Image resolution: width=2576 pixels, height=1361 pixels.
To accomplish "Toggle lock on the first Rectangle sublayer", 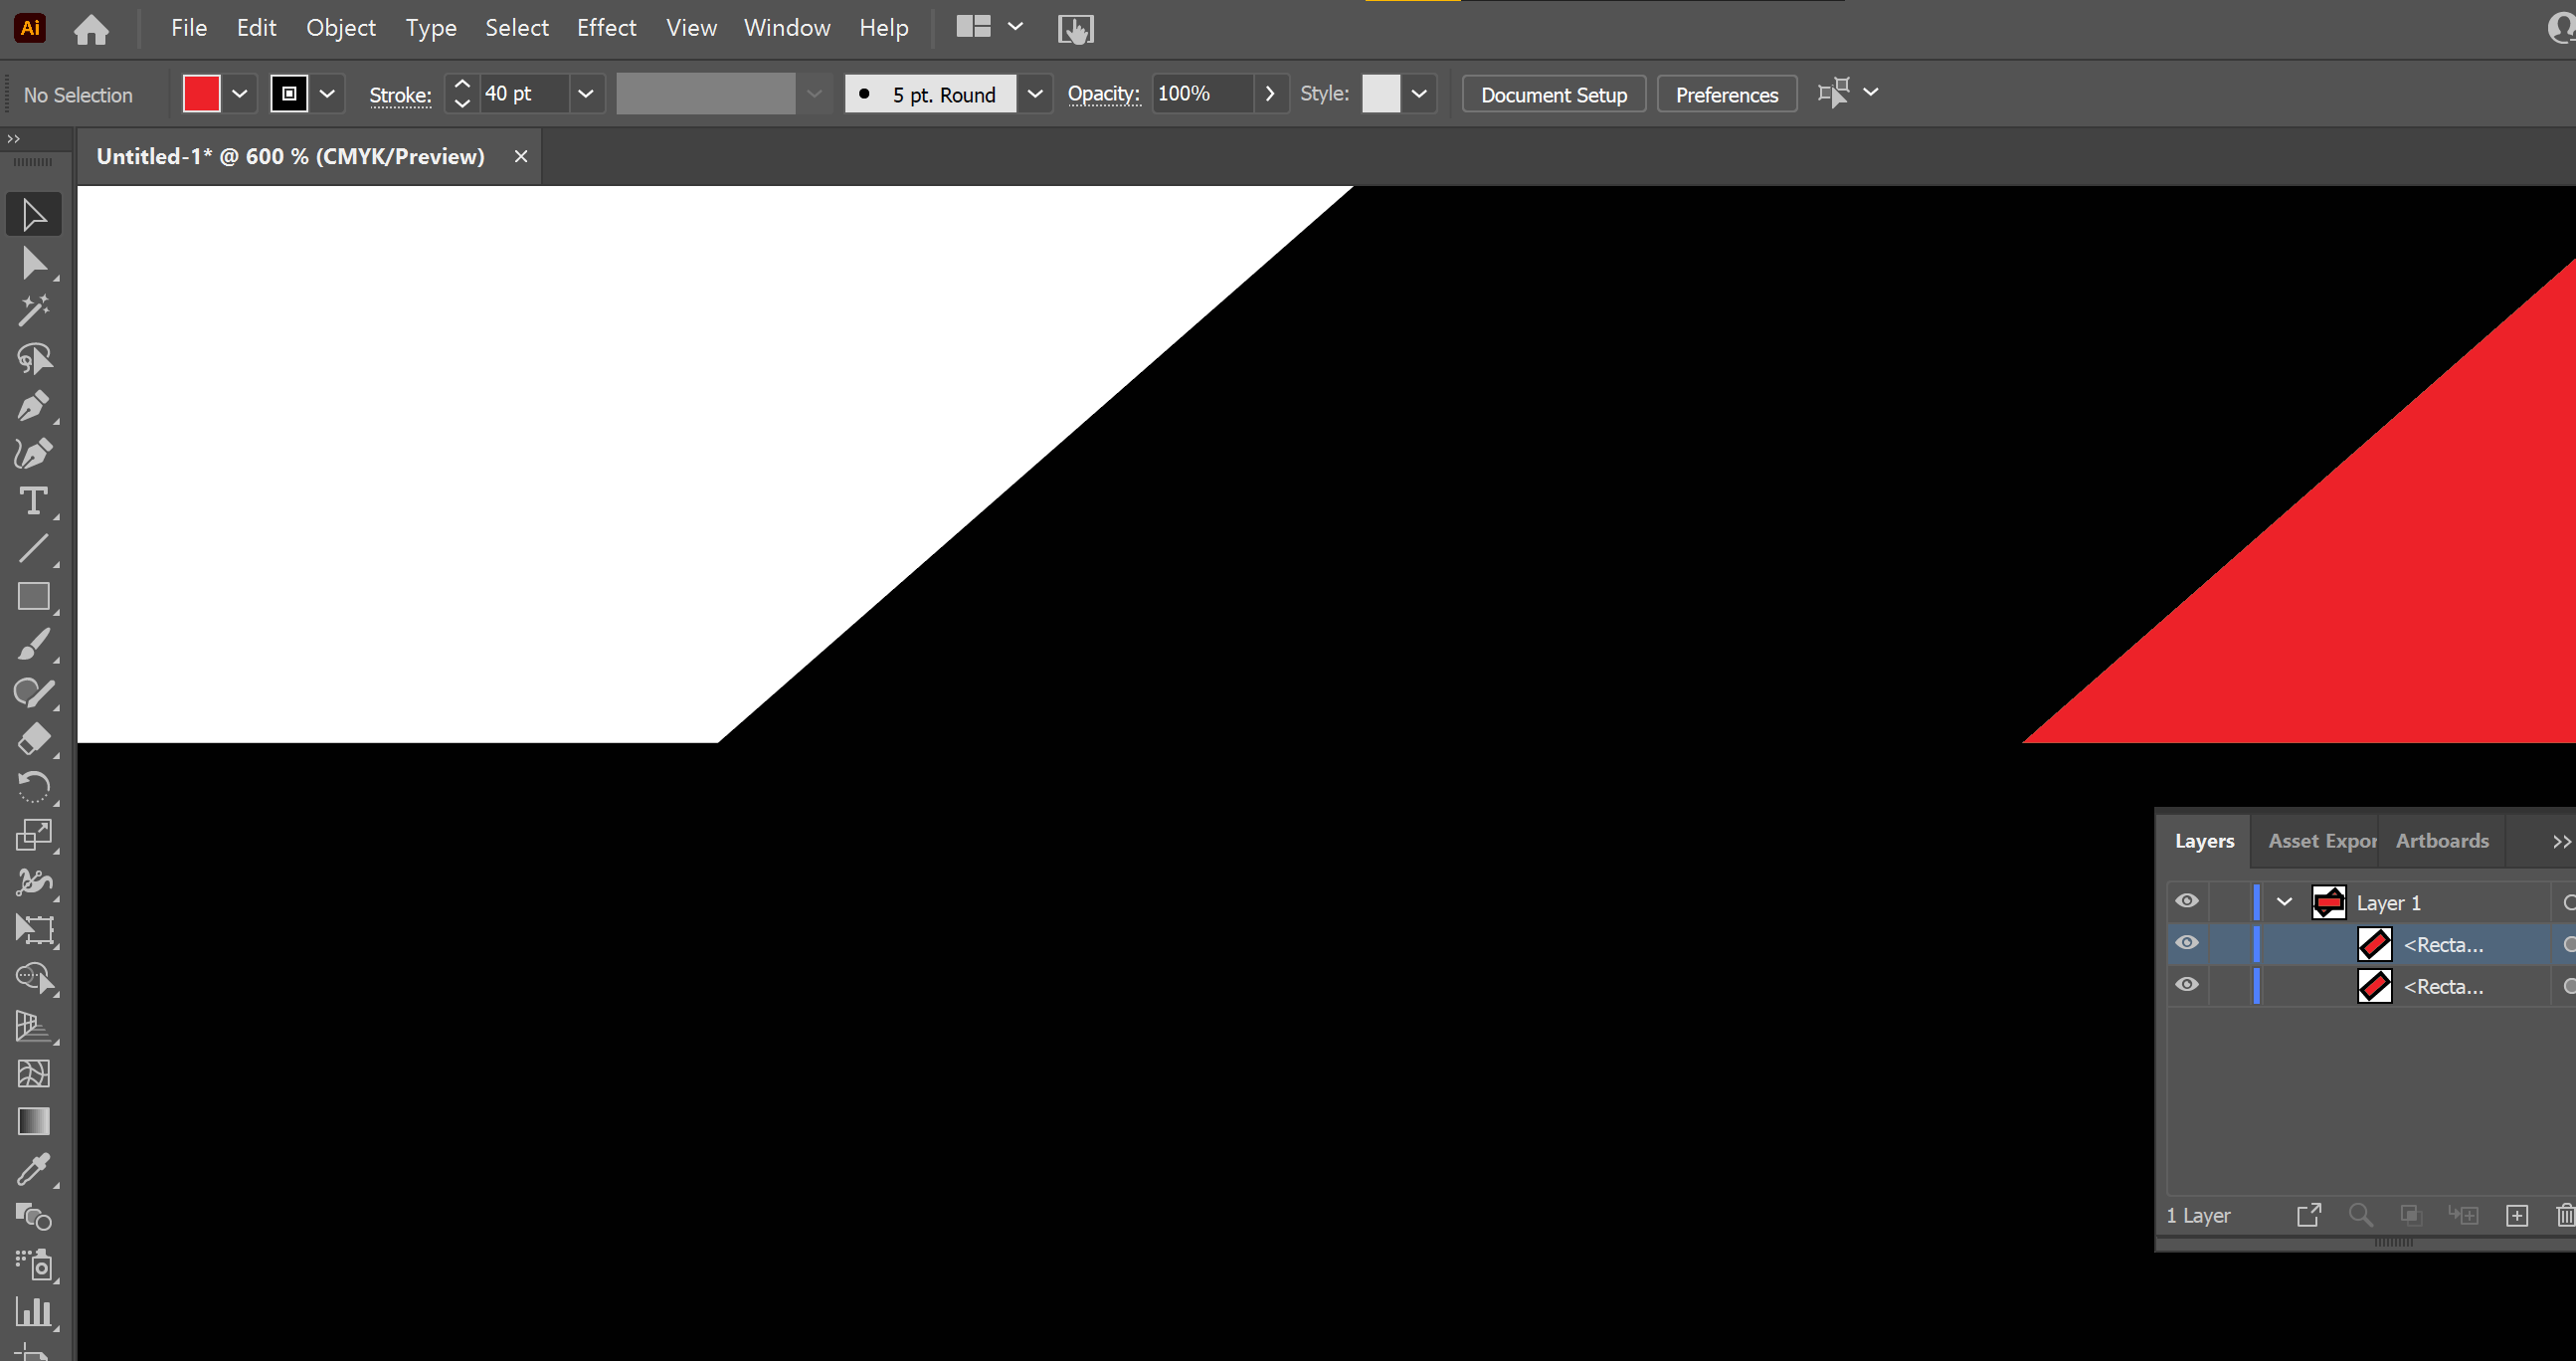I will (x=2230, y=944).
